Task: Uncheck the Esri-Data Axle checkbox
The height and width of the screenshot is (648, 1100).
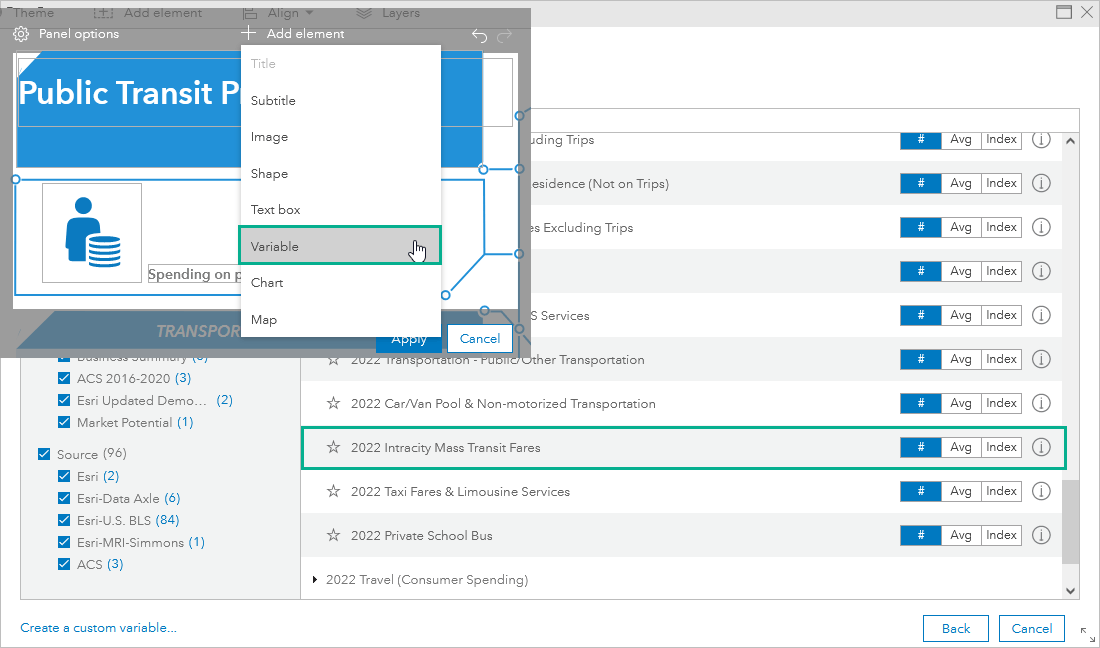Action: pyautogui.click(x=63, y=498)
